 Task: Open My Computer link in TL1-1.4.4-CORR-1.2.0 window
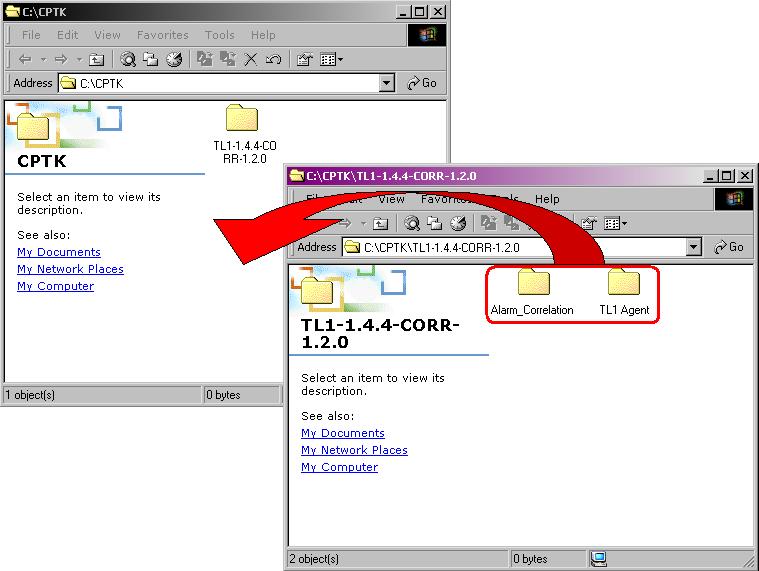[x=339, y=467]
